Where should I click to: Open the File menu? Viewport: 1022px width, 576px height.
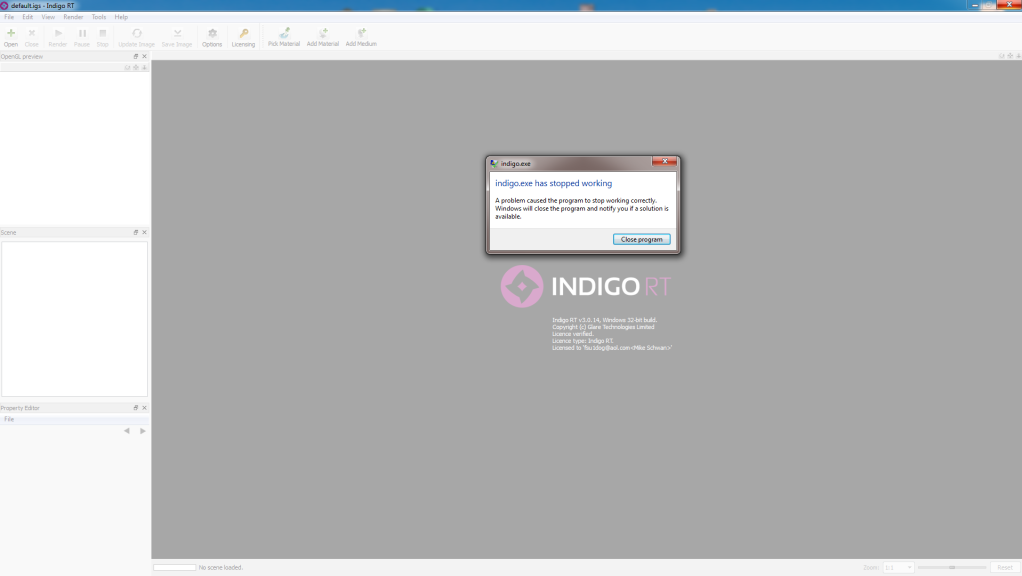9,17
